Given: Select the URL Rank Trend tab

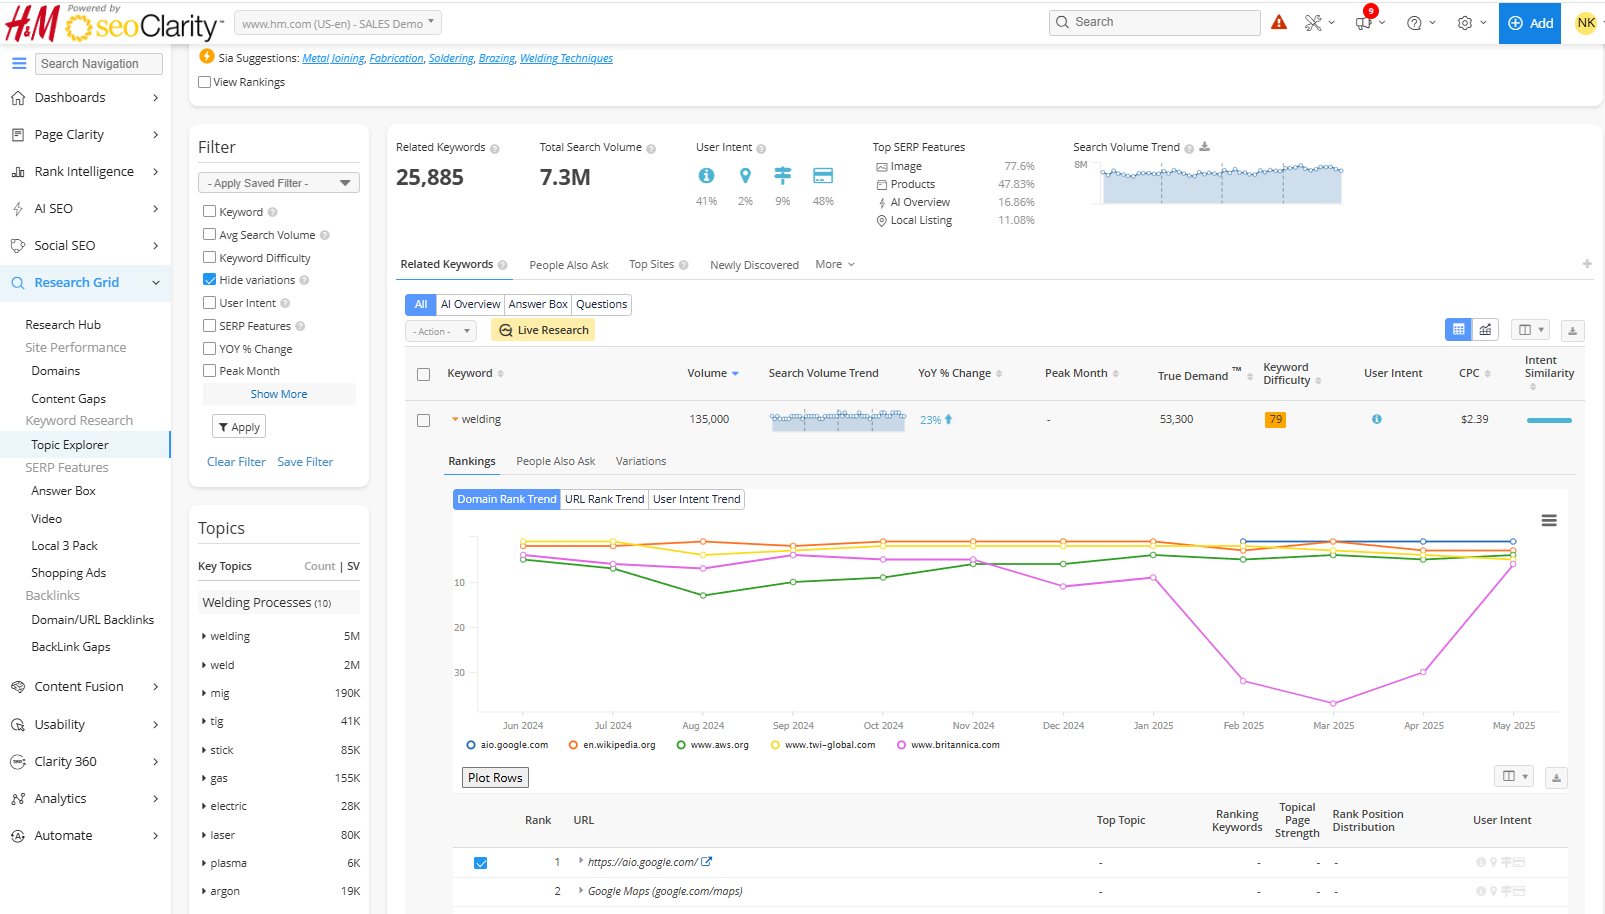Looking at the screenshot, I should click(604, 499).
